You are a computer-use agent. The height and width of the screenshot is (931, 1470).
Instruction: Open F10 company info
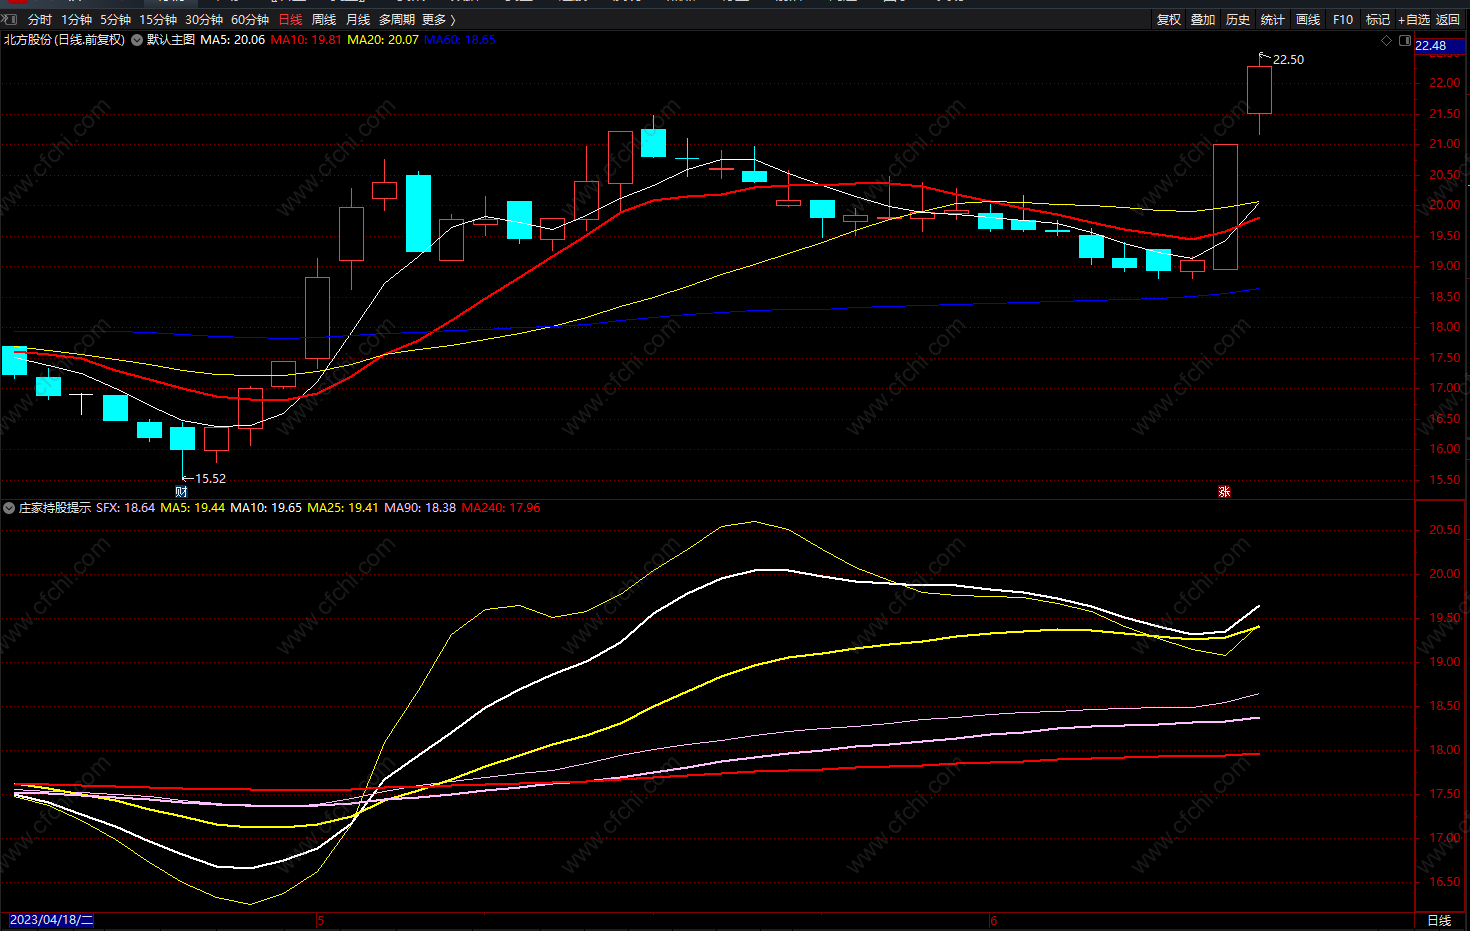1343,19
